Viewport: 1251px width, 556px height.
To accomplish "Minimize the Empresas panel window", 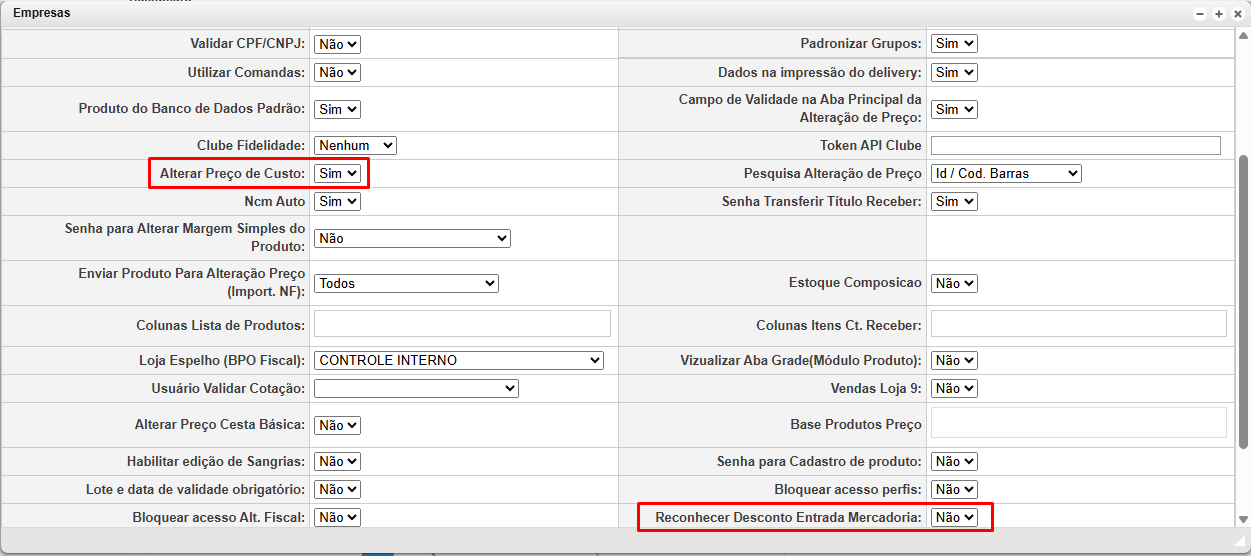I will click(1200, 14).
